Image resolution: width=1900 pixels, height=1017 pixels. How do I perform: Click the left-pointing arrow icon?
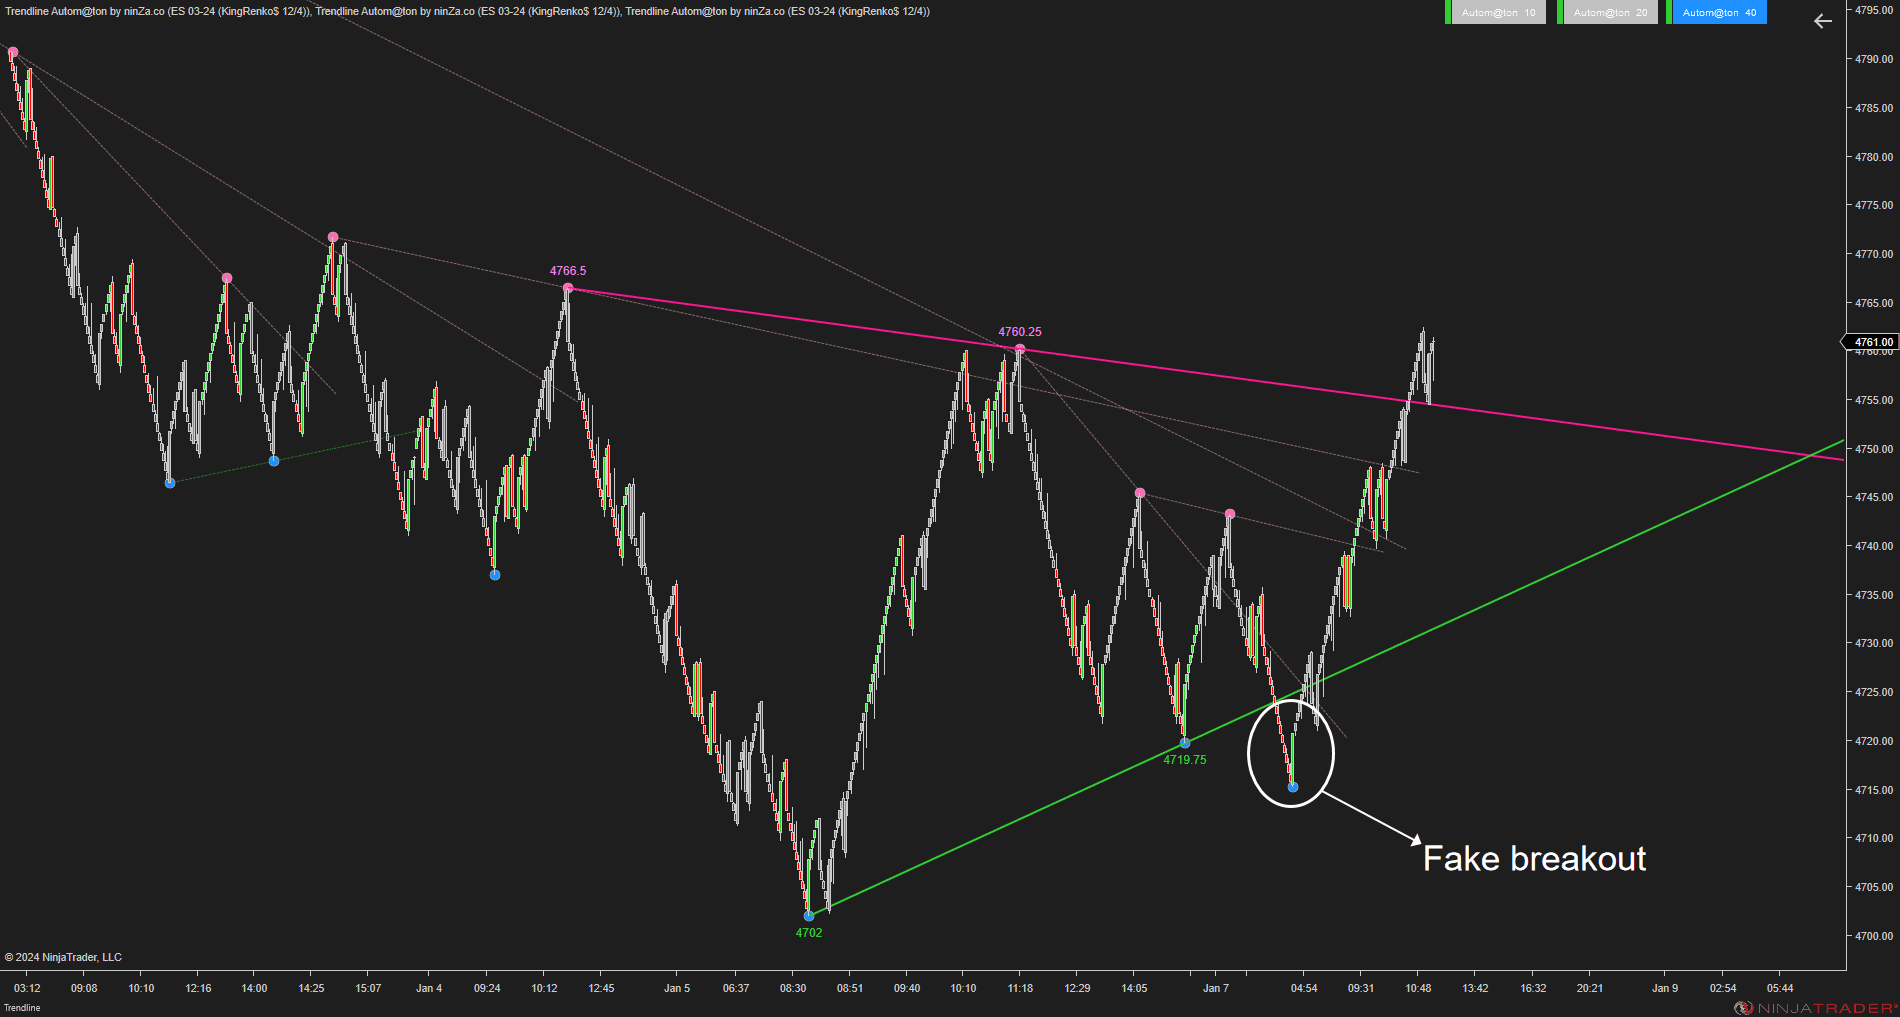[x=1823, y=21]
